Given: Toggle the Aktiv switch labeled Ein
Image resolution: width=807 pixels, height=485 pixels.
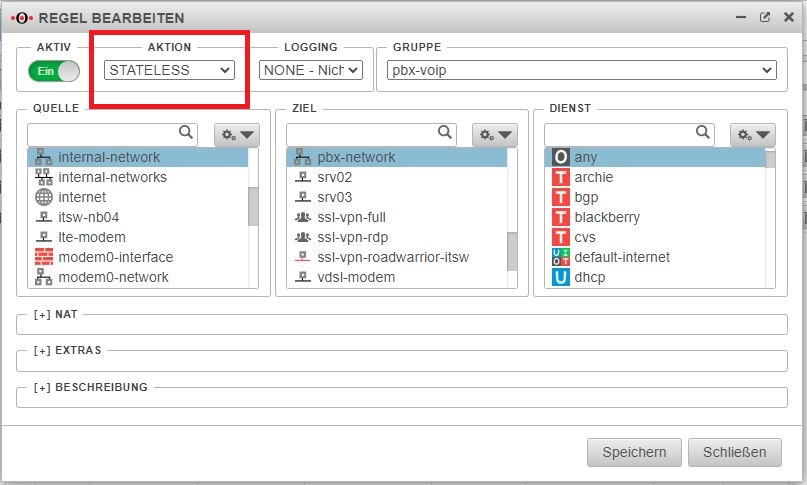Looking at the screenshot, I should (x=54, y=71).
